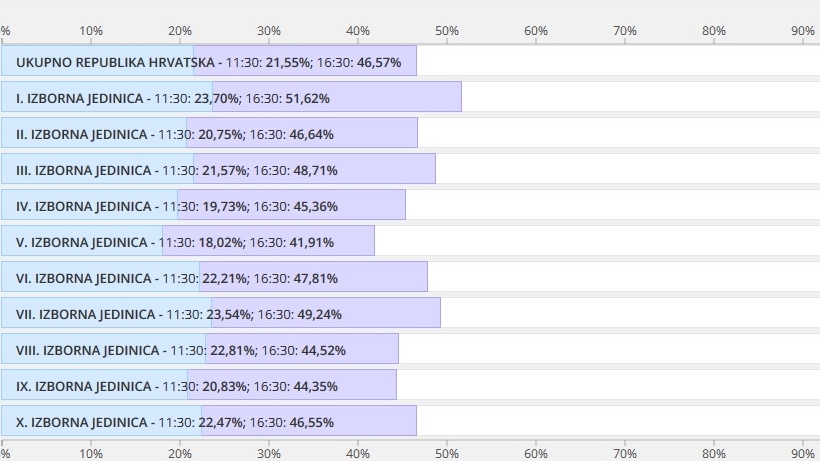820x461 pixels.
Task: Click the I. IZBORNA JEDINICA row label
Action: tap(81, 98)
